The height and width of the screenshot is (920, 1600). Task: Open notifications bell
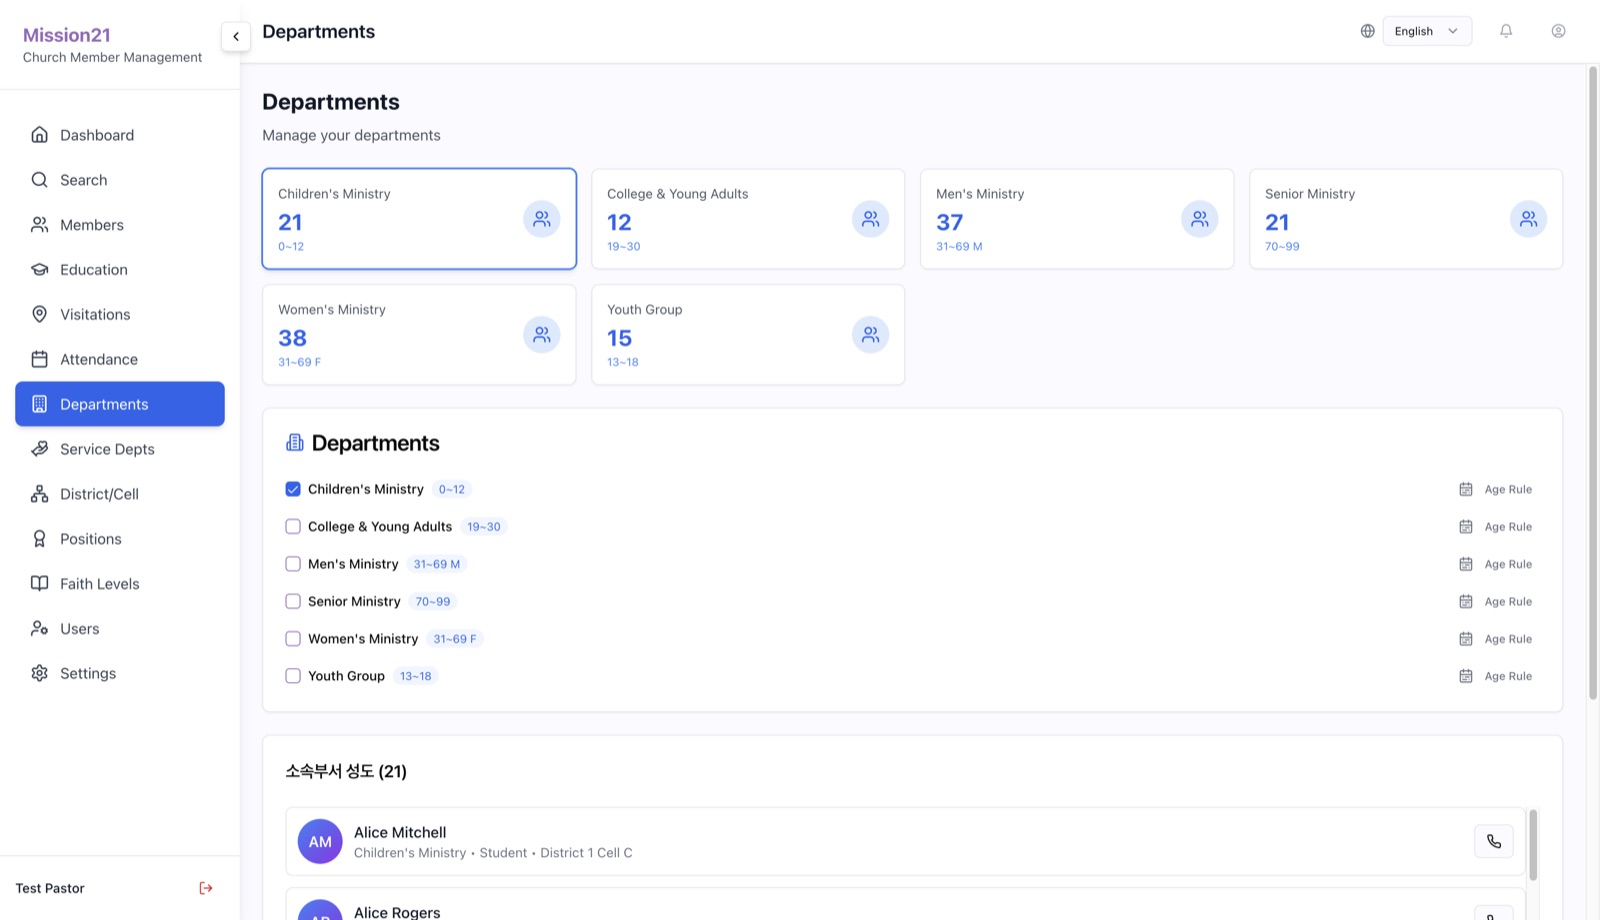click(x=1506, y=31)
